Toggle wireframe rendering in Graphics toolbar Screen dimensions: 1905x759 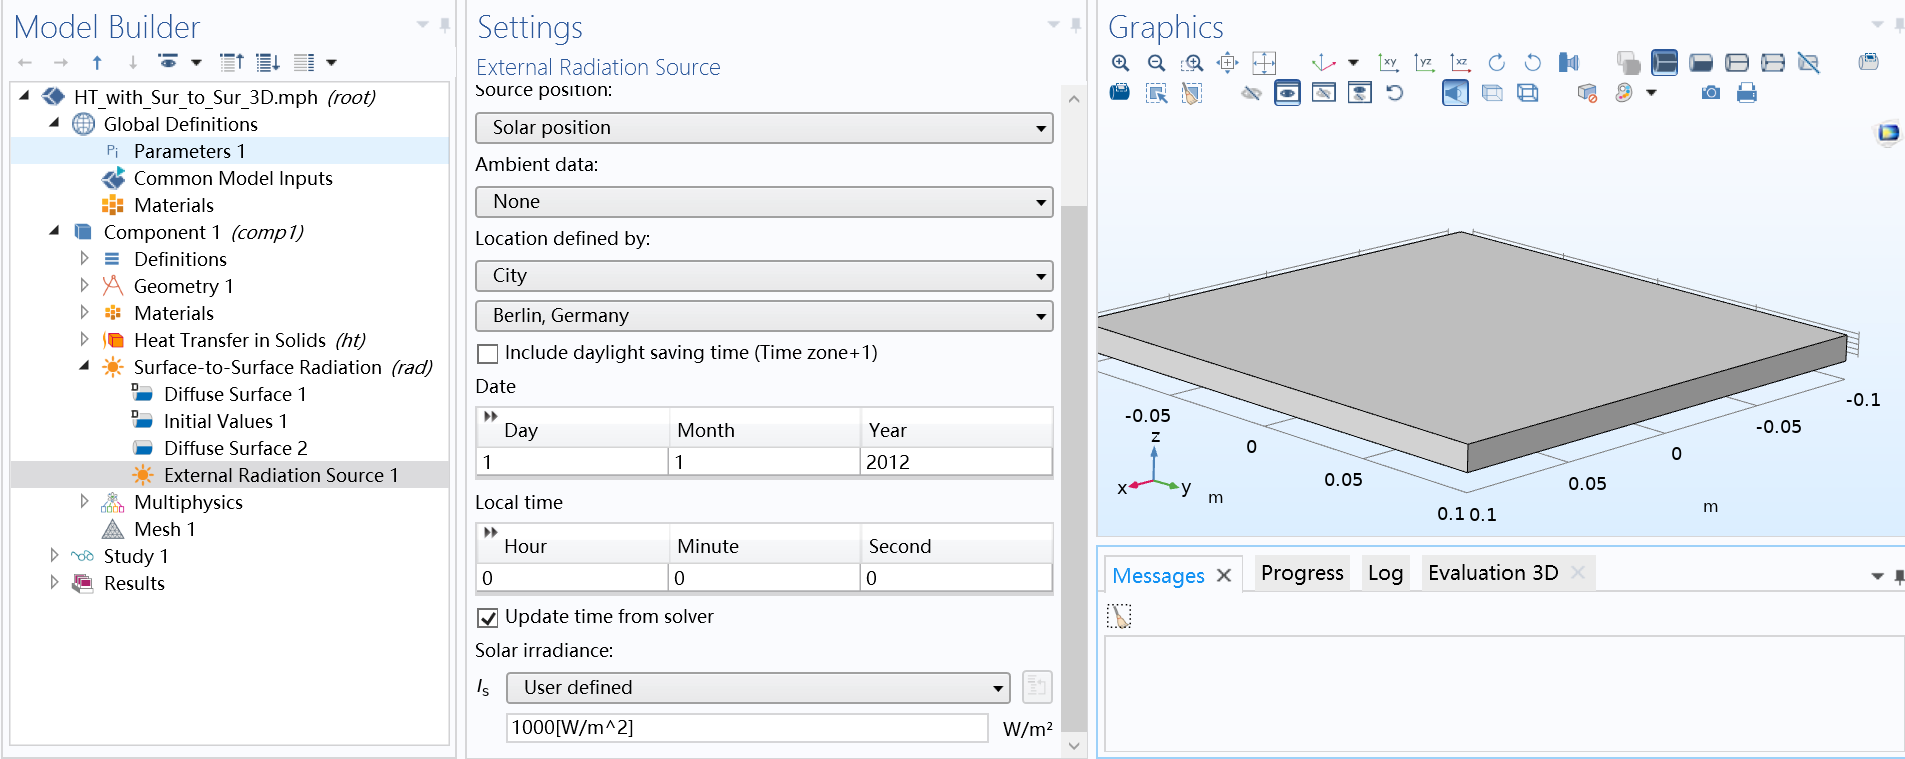pyautogui.click(x=1527, y=93)
